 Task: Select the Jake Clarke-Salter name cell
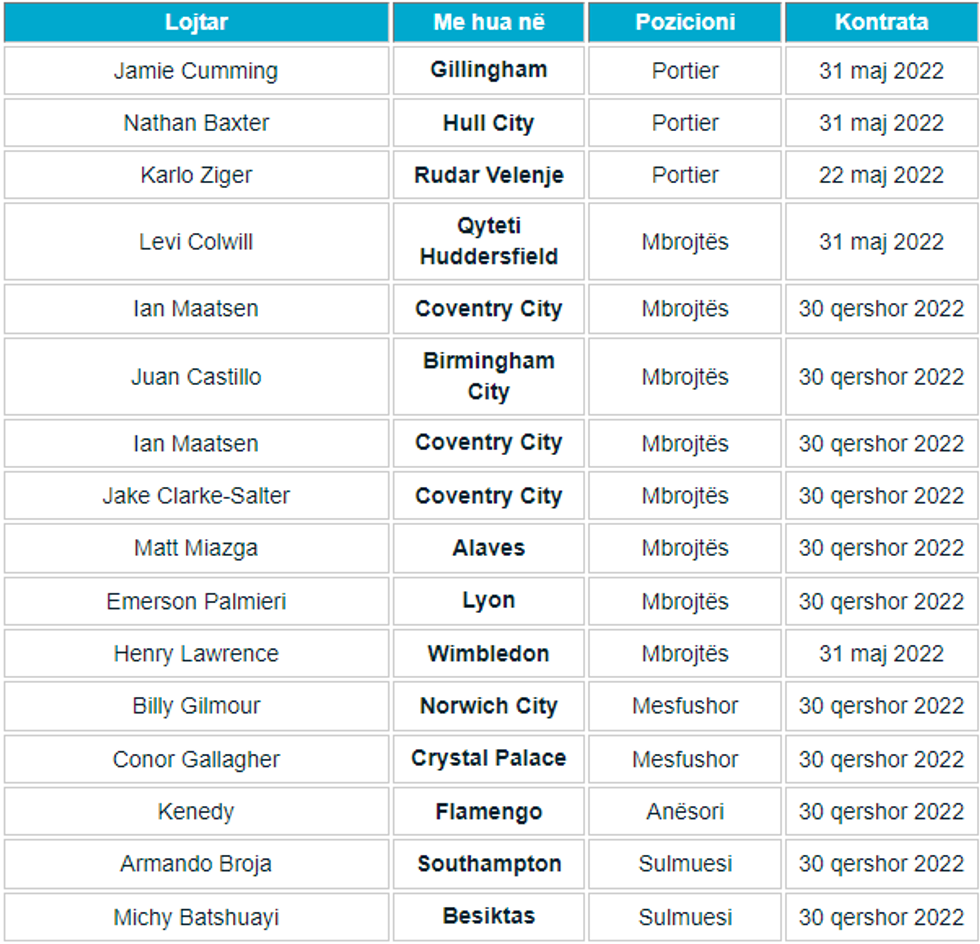196,496
